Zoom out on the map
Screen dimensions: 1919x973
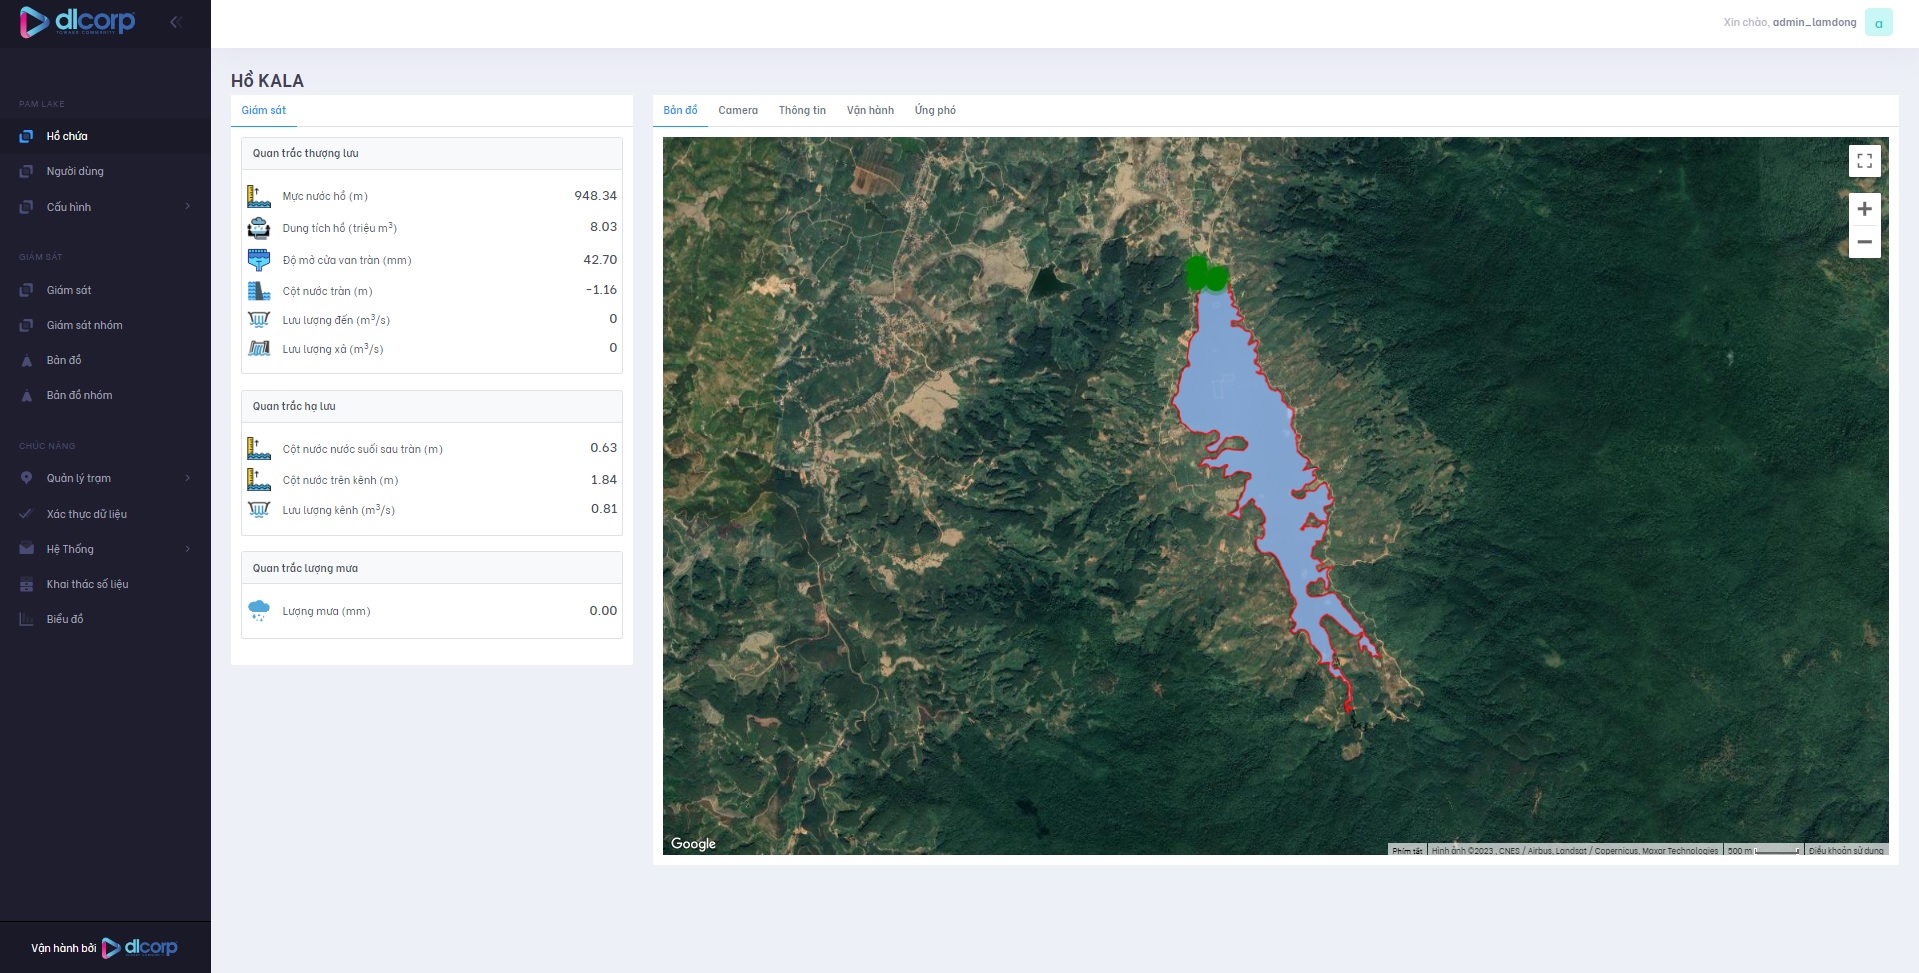tap(1864, 242)
